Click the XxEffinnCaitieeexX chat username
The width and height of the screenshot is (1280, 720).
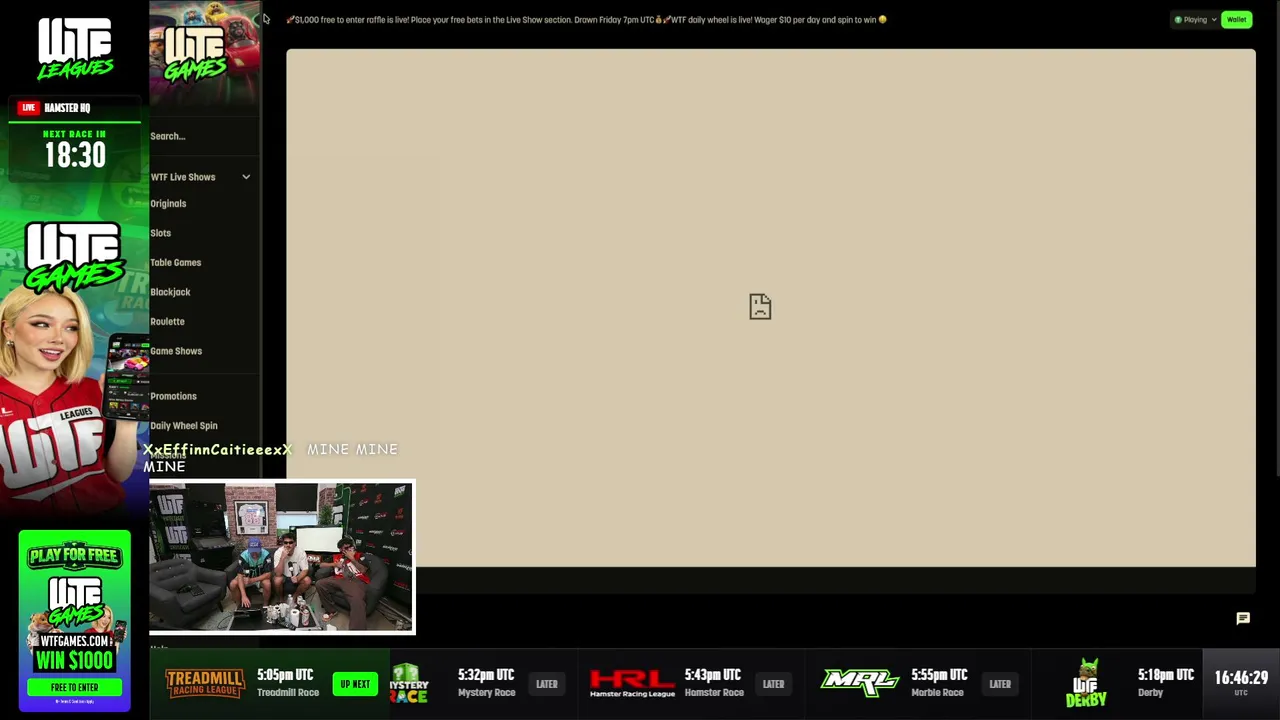click(217, 450)
